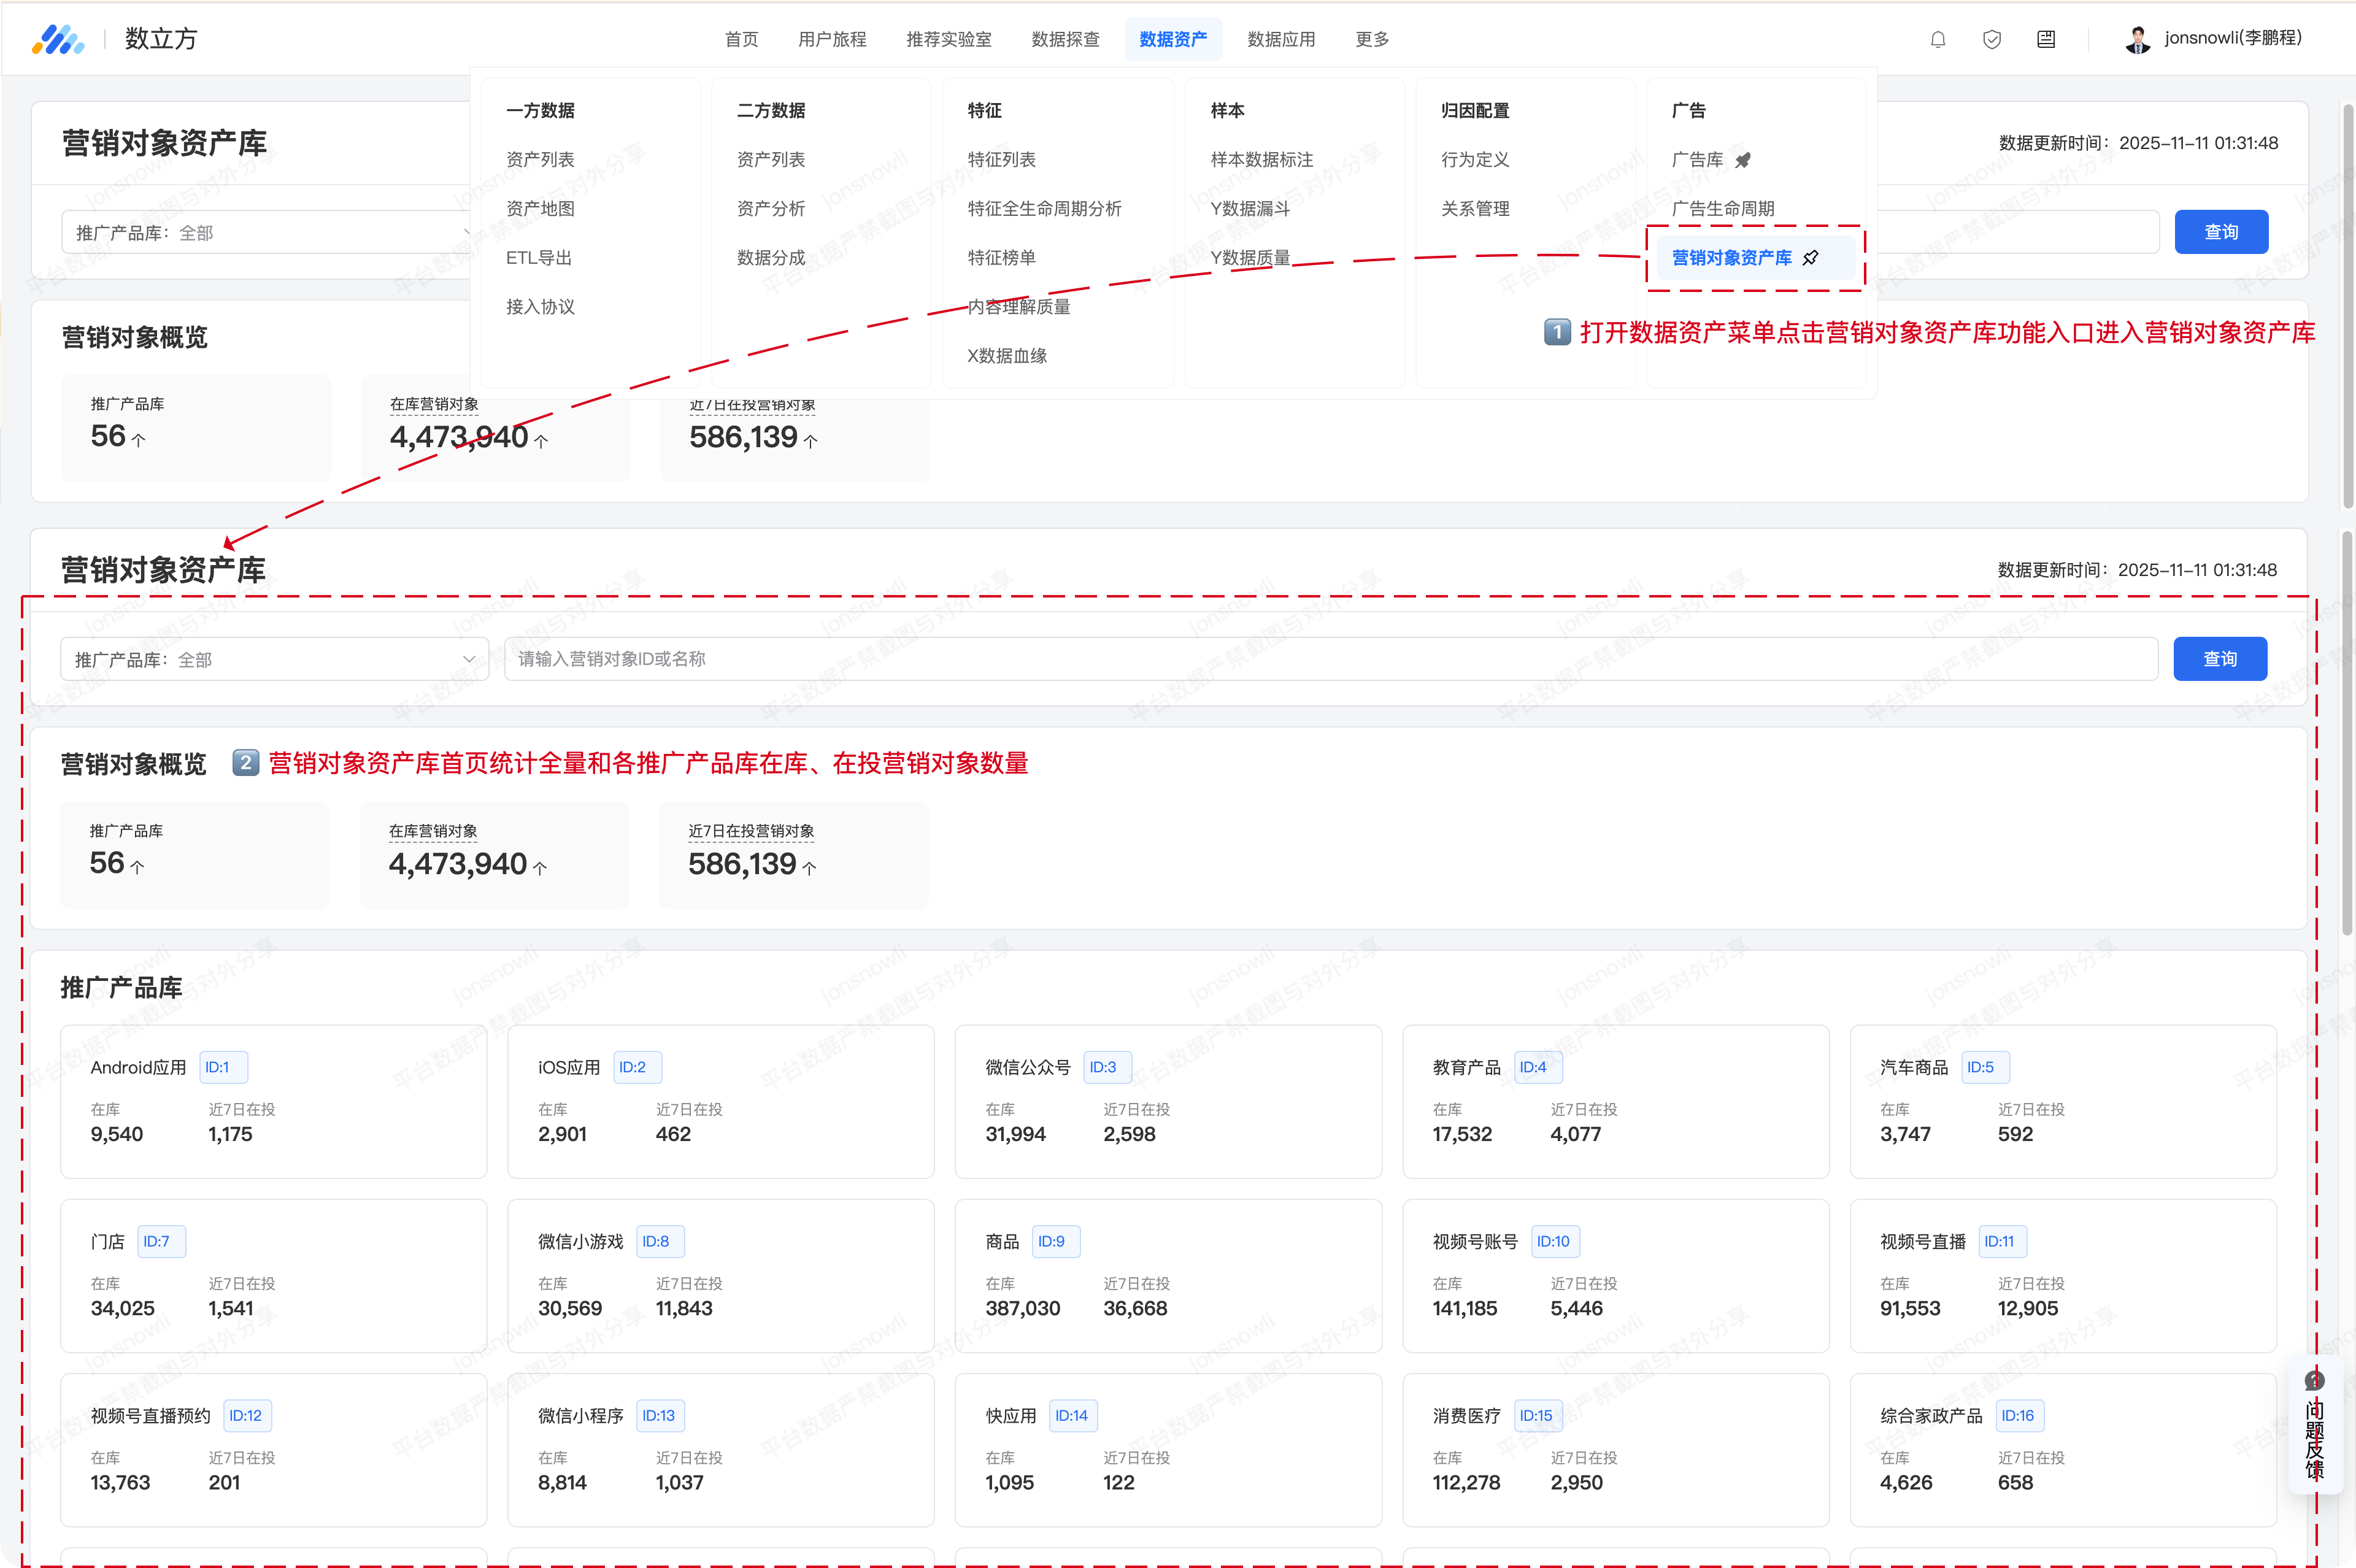
Task: Unpin 广告库 using its filled pin icon
Action: (1743, 160)
